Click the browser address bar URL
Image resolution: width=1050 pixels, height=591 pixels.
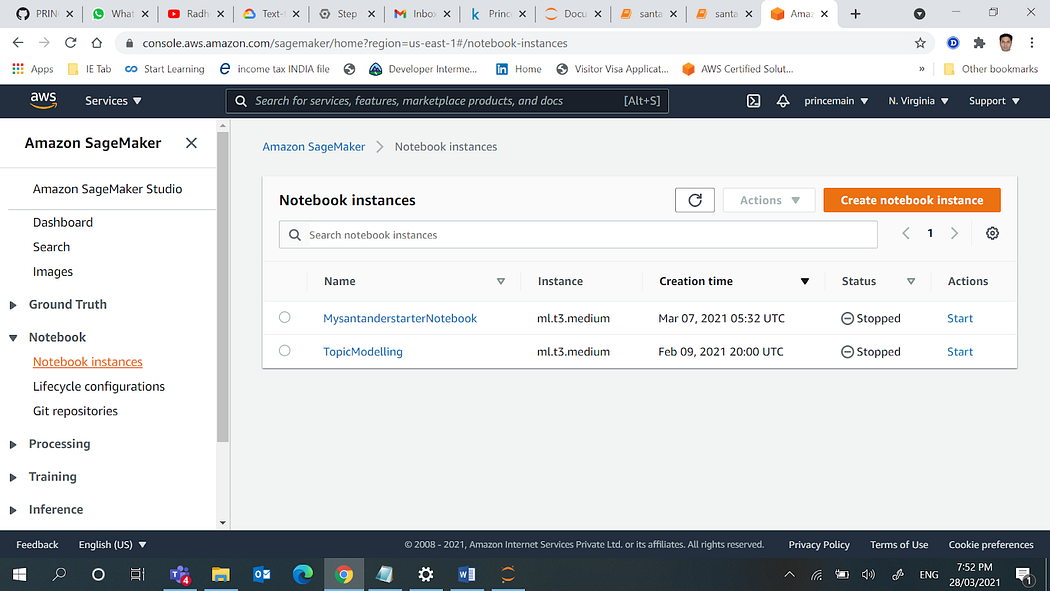[355, 43]
